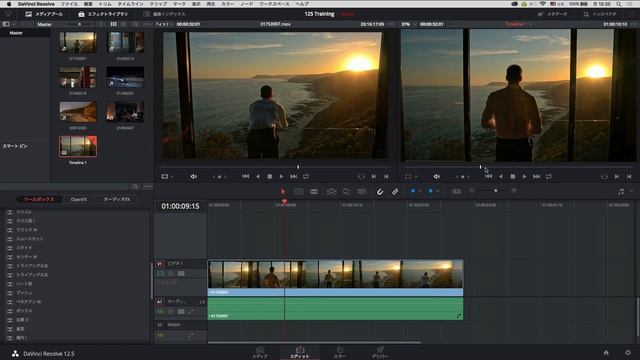This screenshot has width=640, height=360.
Task: Select the trim edit mode tool
Action: click(x=298, y=191)
